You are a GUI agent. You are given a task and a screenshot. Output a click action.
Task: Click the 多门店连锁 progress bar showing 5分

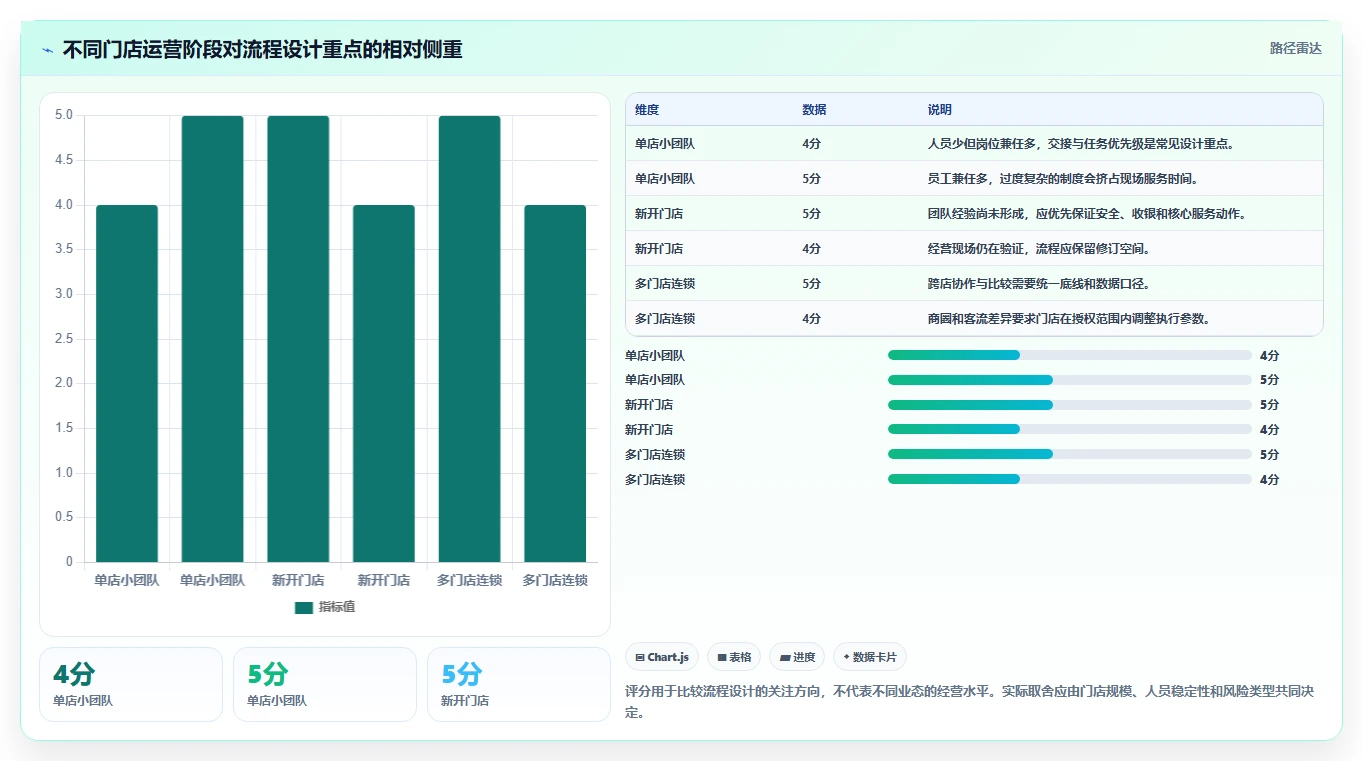pyautogui.click(x=1070, y=454)
